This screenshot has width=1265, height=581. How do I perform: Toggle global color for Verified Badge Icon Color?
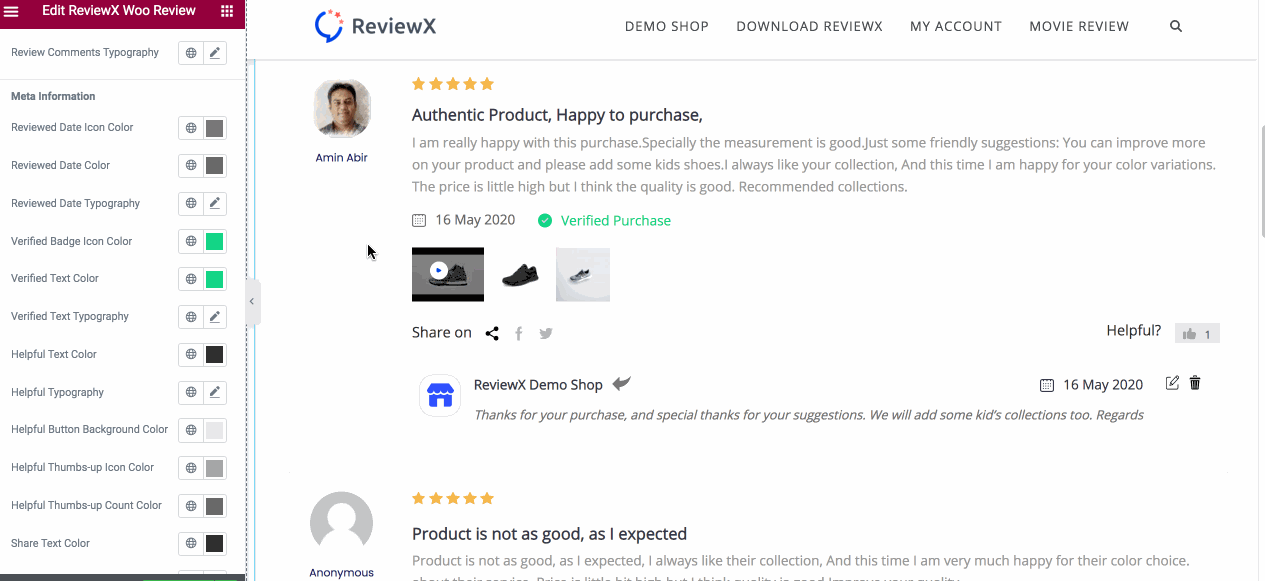pos(190,241)
